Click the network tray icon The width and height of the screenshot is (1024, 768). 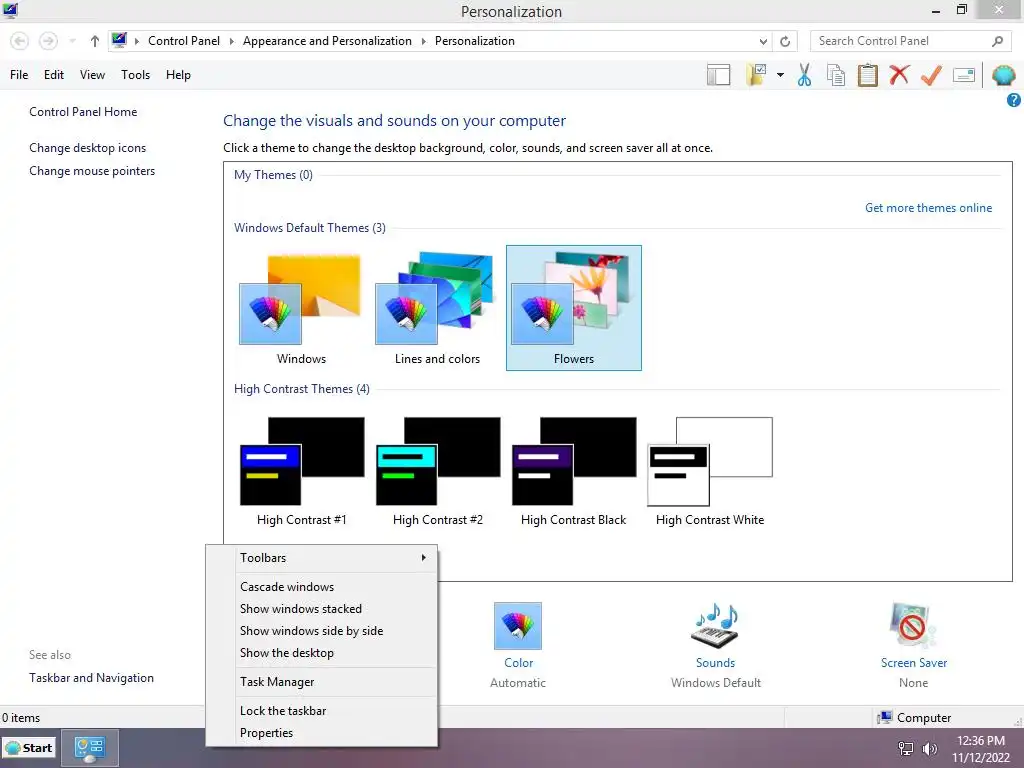pyautogui.click(x=906, y=749)
